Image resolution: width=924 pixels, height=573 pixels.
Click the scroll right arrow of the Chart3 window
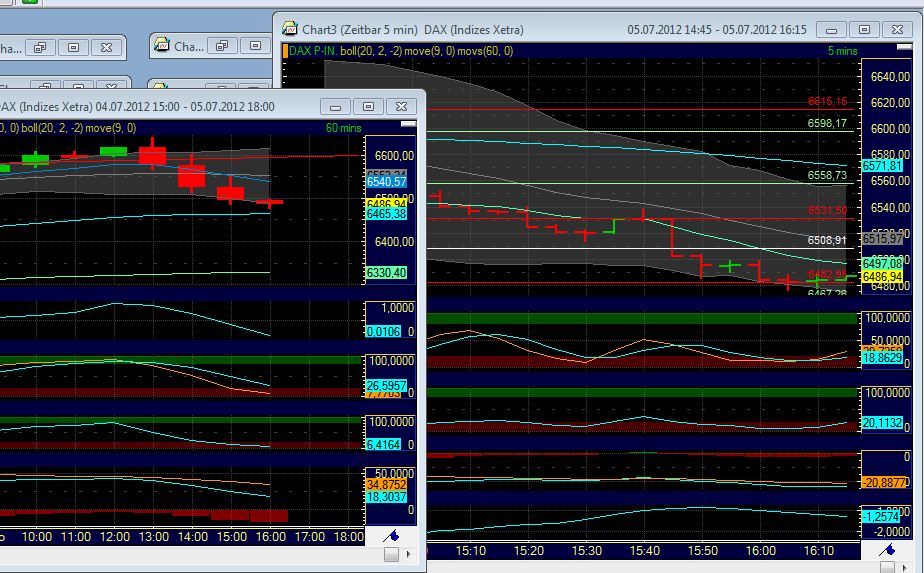coord(905,567)
